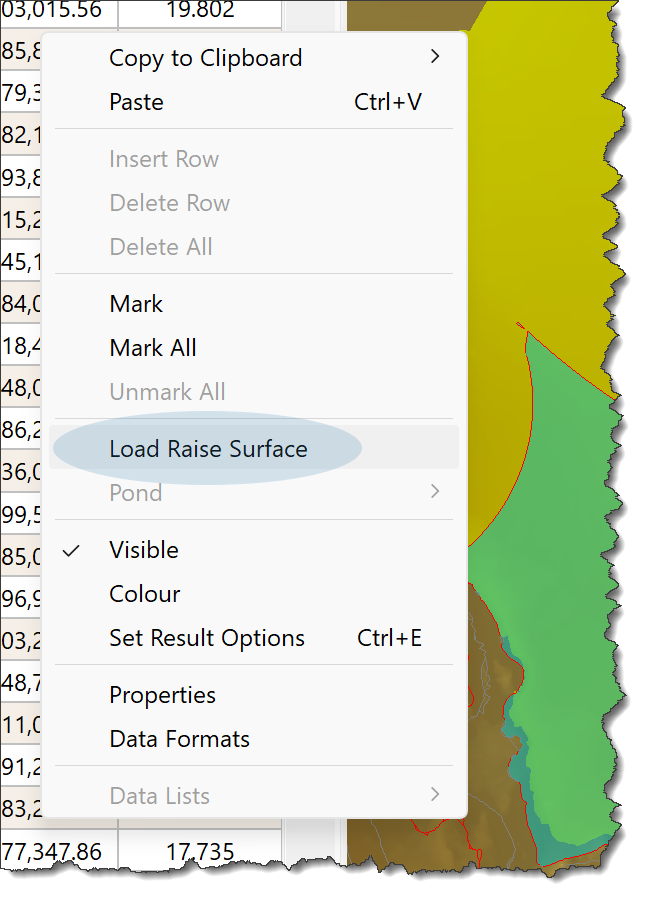Select the table cell showing 19.802
Viewport: 647px width, 901px height.
(x=200, y=10)
